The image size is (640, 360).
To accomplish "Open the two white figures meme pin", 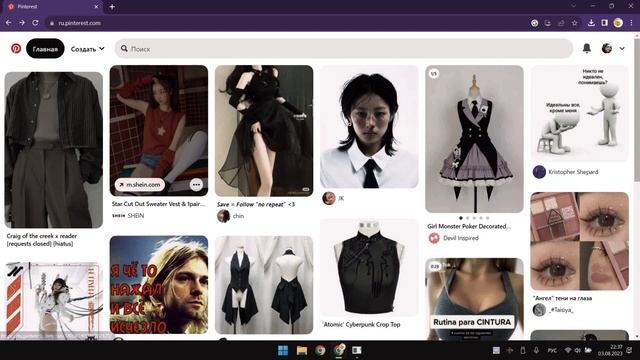I will [x=580, y=113].
